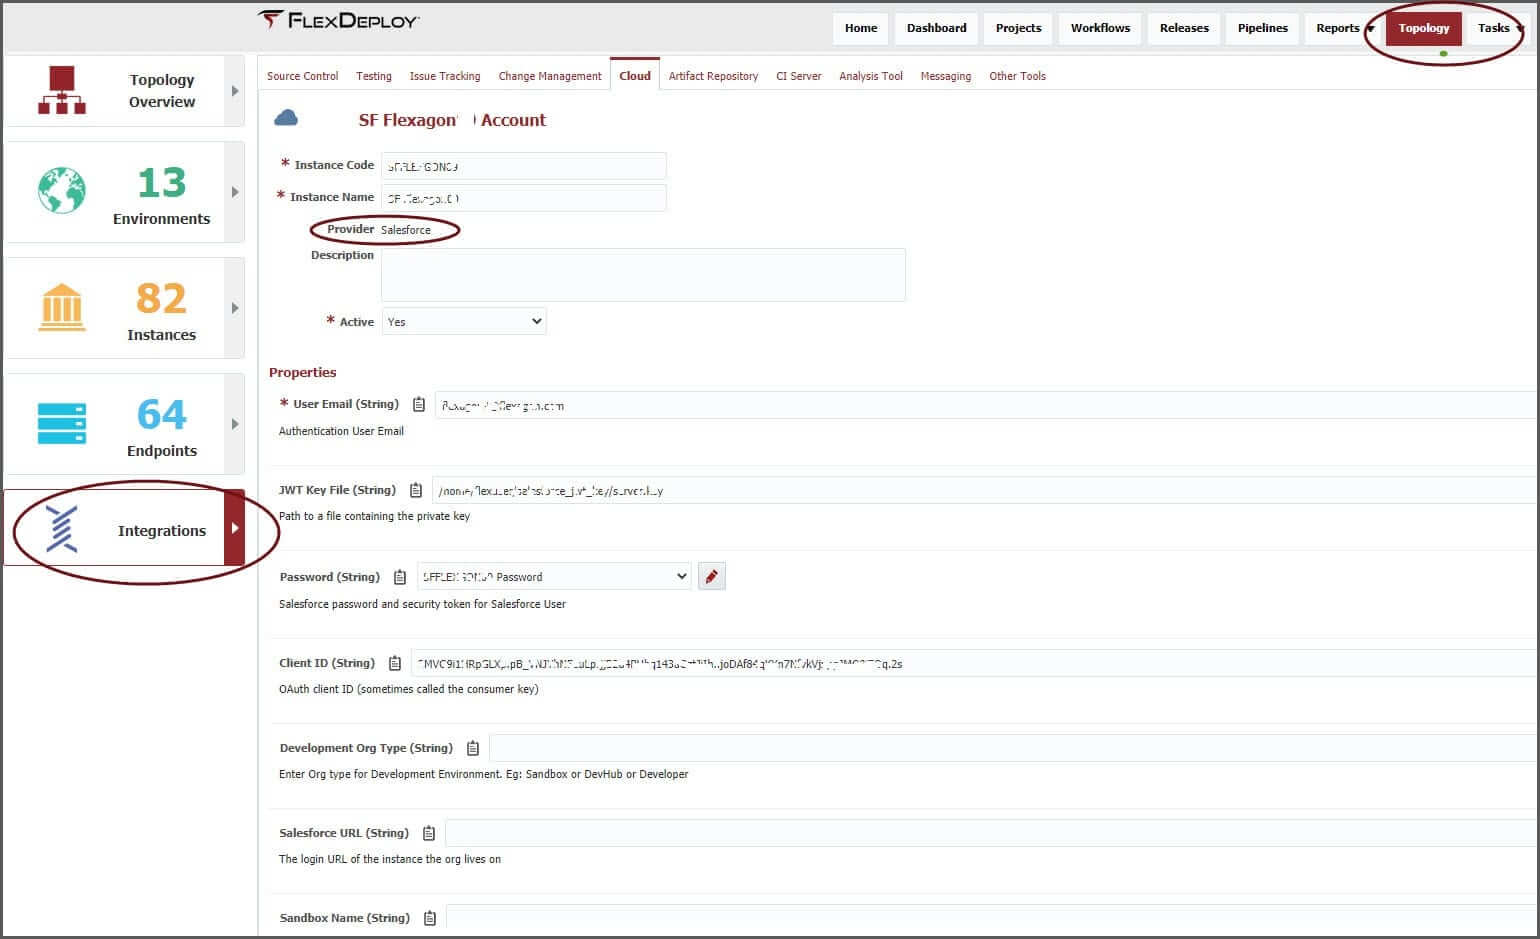Click the Environments globe icon

(61, 191)
